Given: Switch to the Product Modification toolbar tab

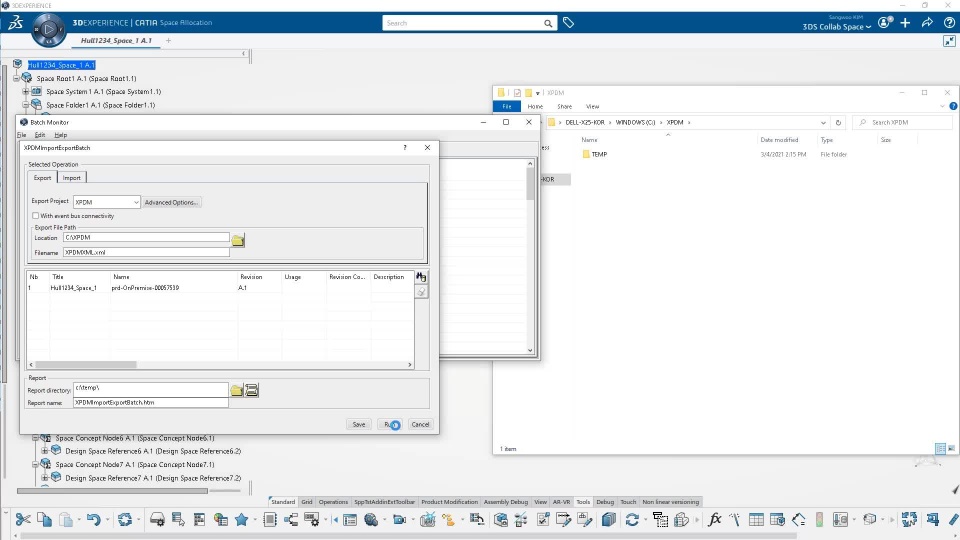Looking at the screenshot, I should tap(449, 502).
